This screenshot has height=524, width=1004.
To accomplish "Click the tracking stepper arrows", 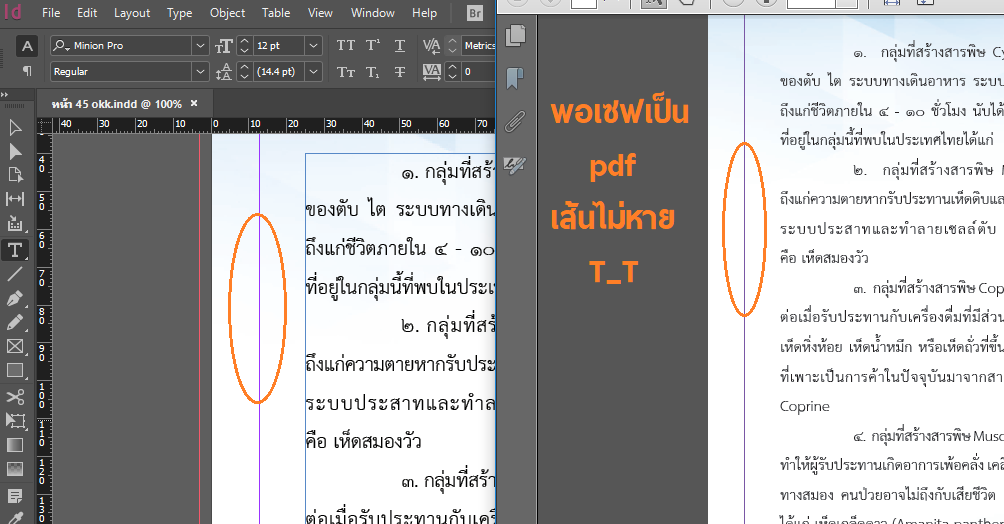I will coord(452,72).
